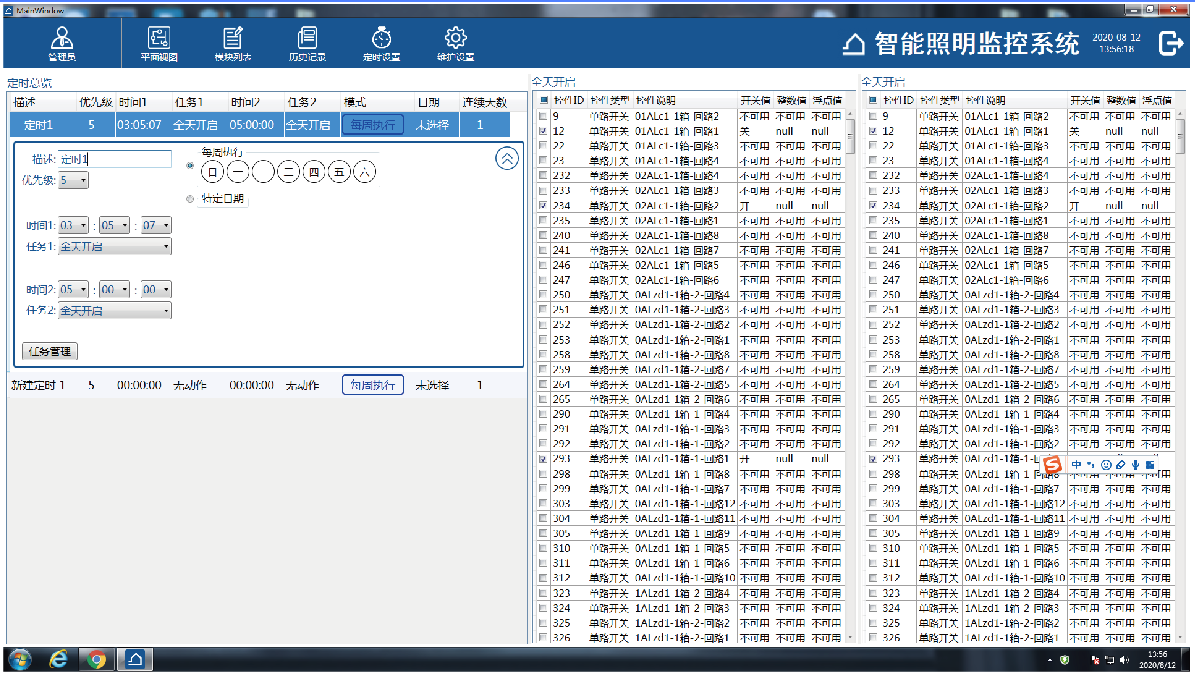Click the 任务管理 task management button
Image resolution: width=1195 pixels, height=675 pixels.
click(x=50, y=351)
